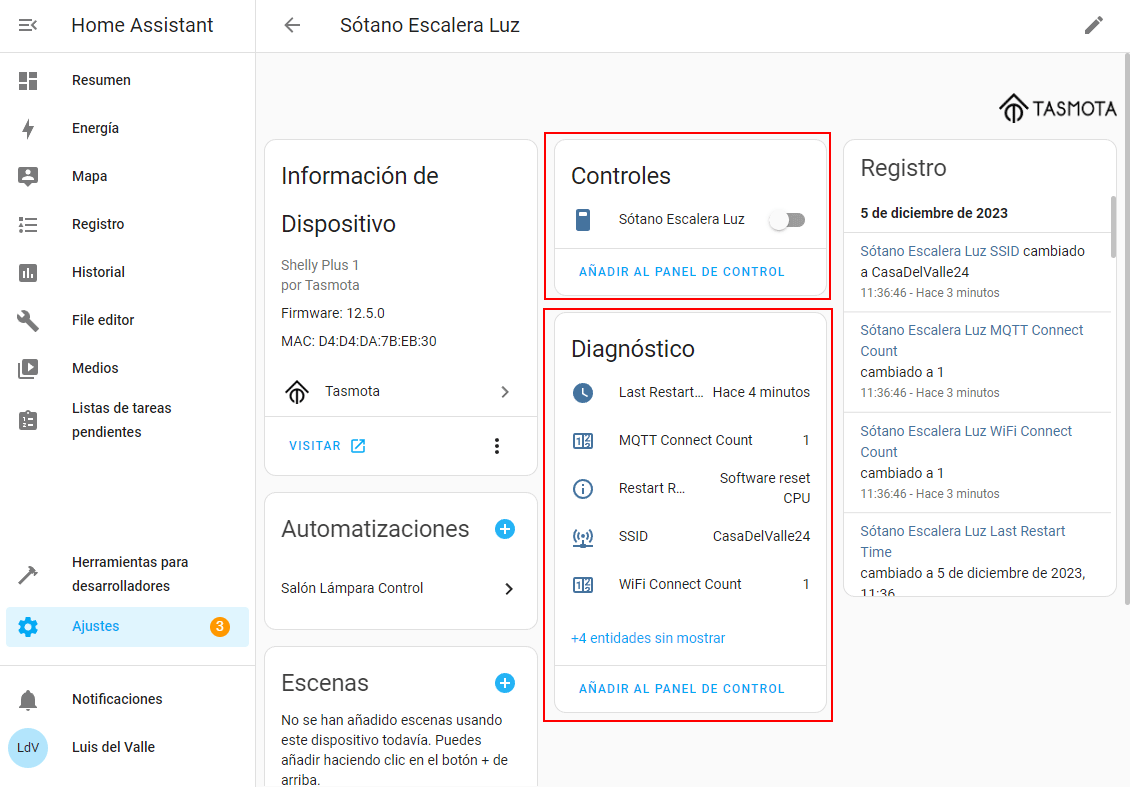Image resolution: width=1130 pixels, height=787 pixels.
Task: Expand the Tasmota integration row
Action: click(400, 392)
